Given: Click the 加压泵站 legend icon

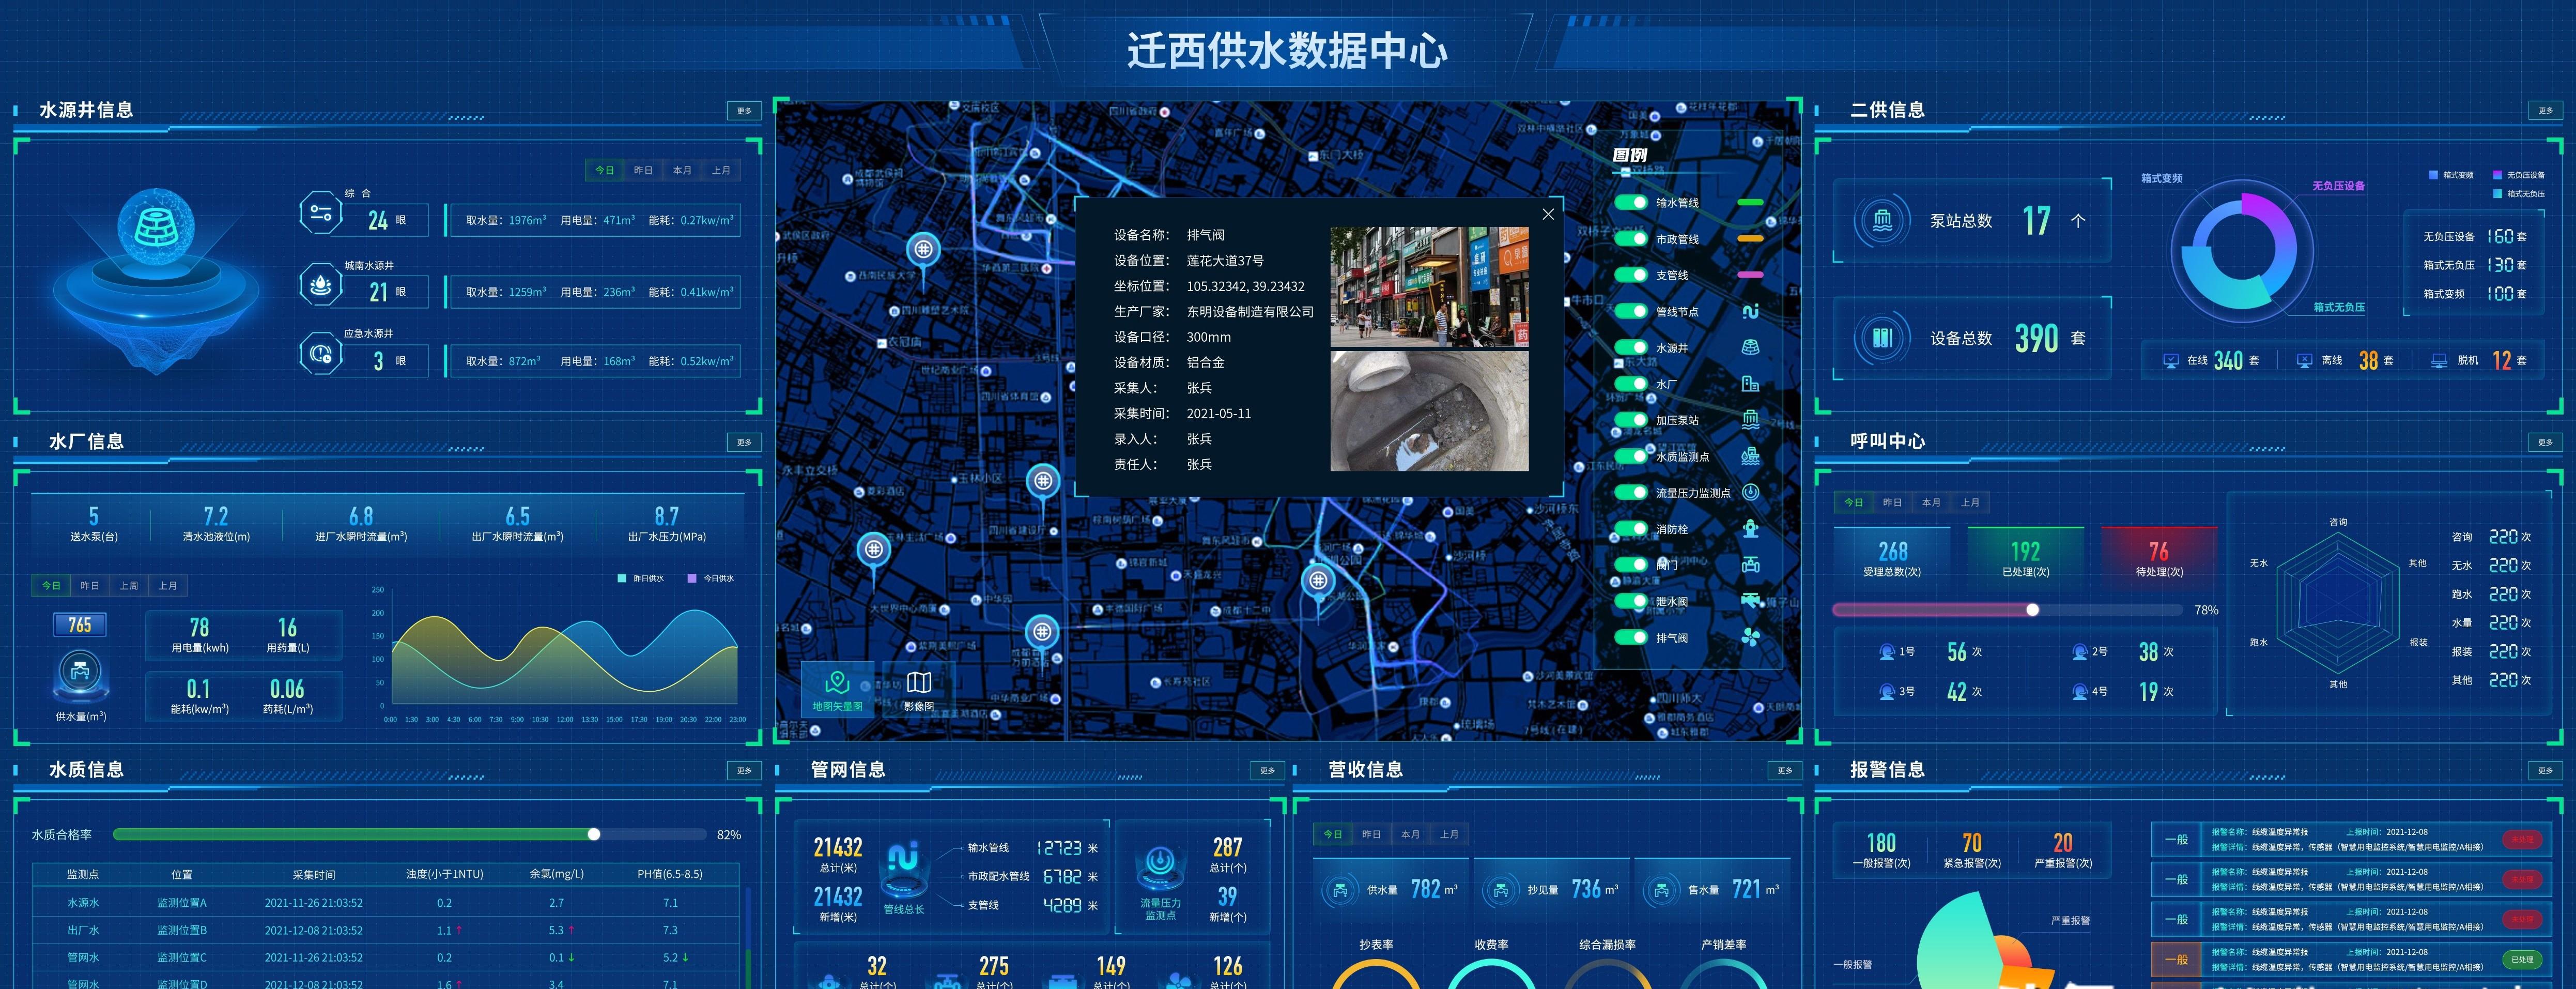Looking at the screenshot, I should click(1750, 420).
